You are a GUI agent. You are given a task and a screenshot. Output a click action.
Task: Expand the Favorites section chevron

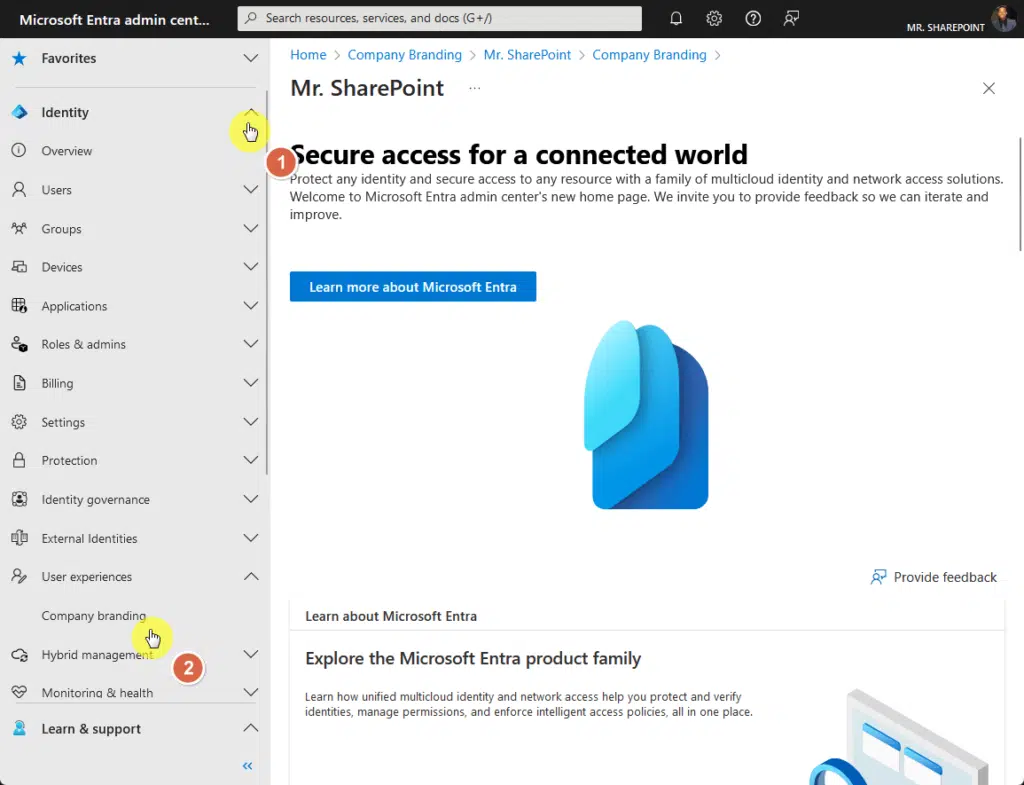(251, 58)
